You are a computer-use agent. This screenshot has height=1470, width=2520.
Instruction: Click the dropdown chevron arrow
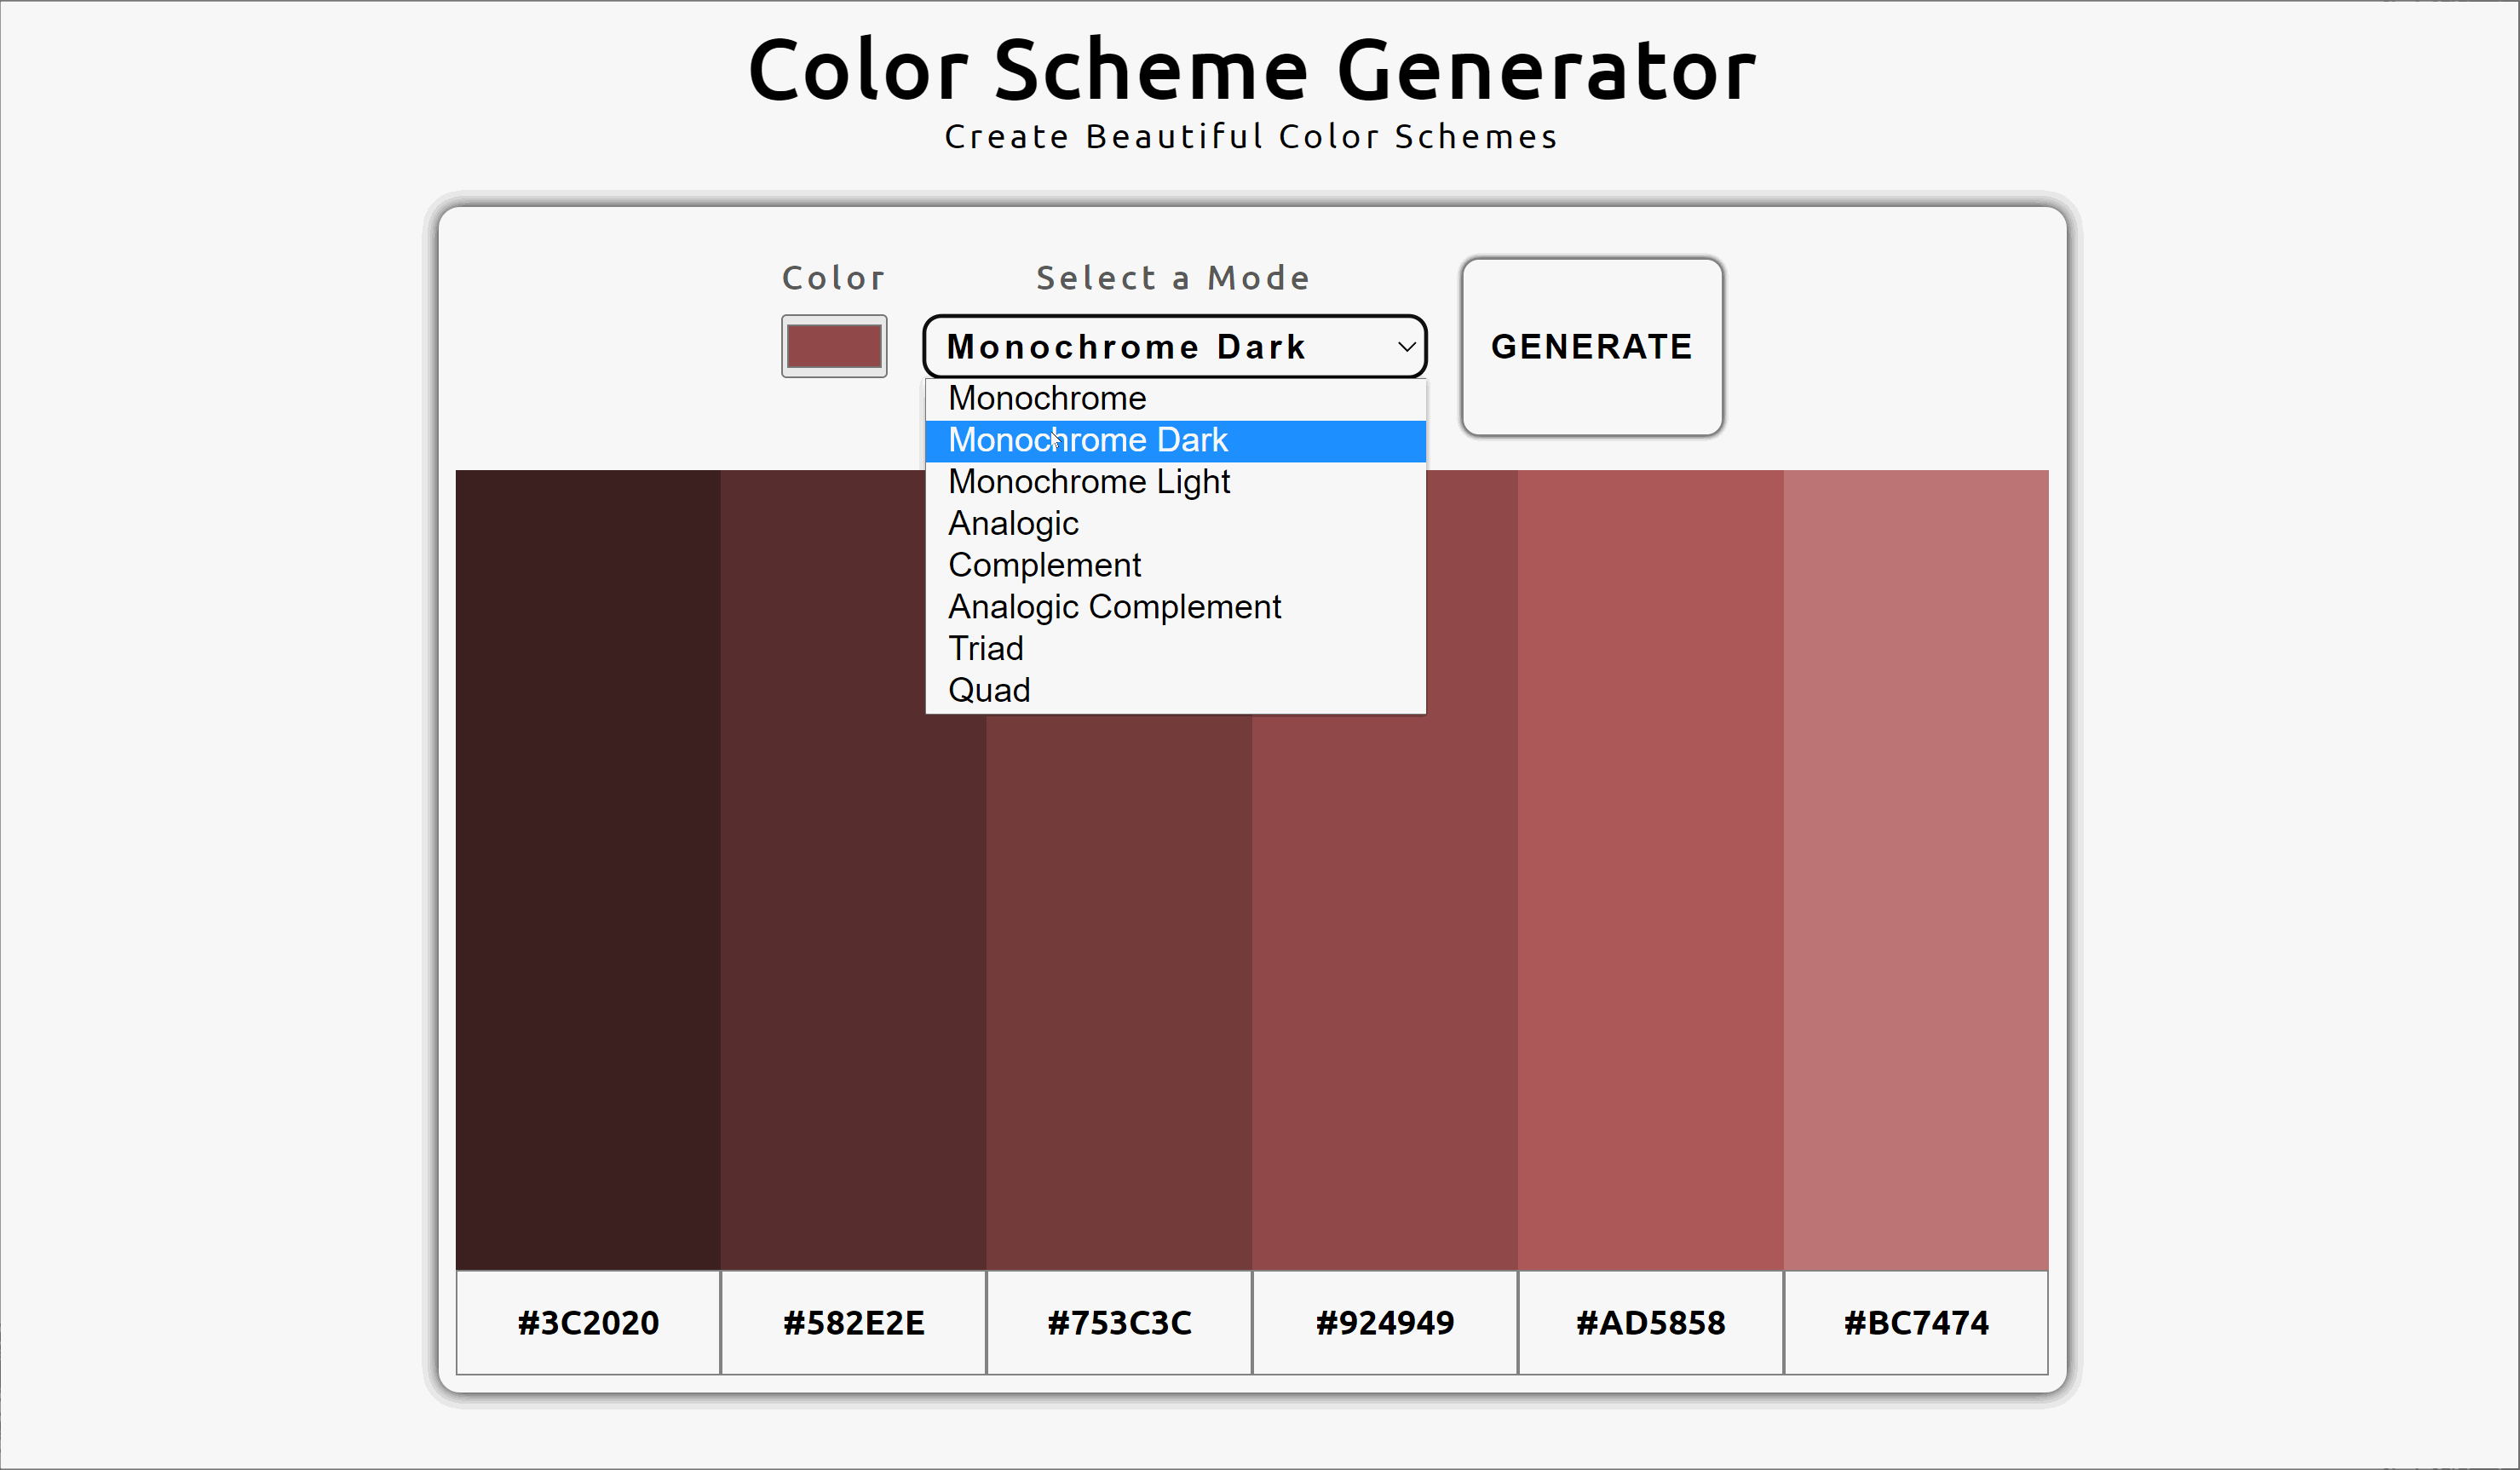(1406, 346)
